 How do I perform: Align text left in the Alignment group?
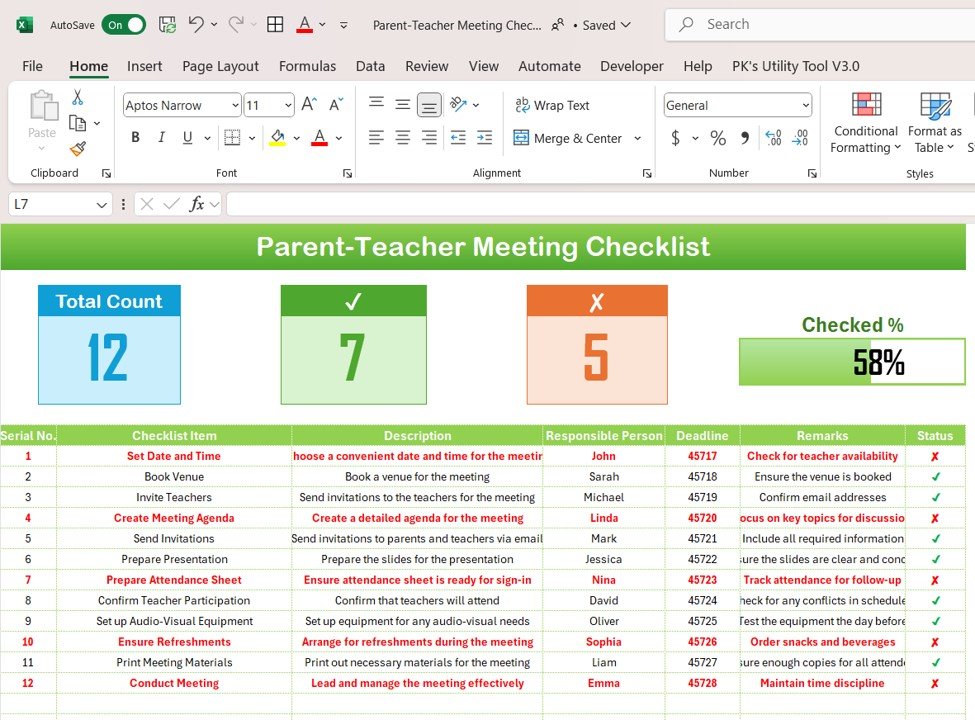tap(376, 137)
